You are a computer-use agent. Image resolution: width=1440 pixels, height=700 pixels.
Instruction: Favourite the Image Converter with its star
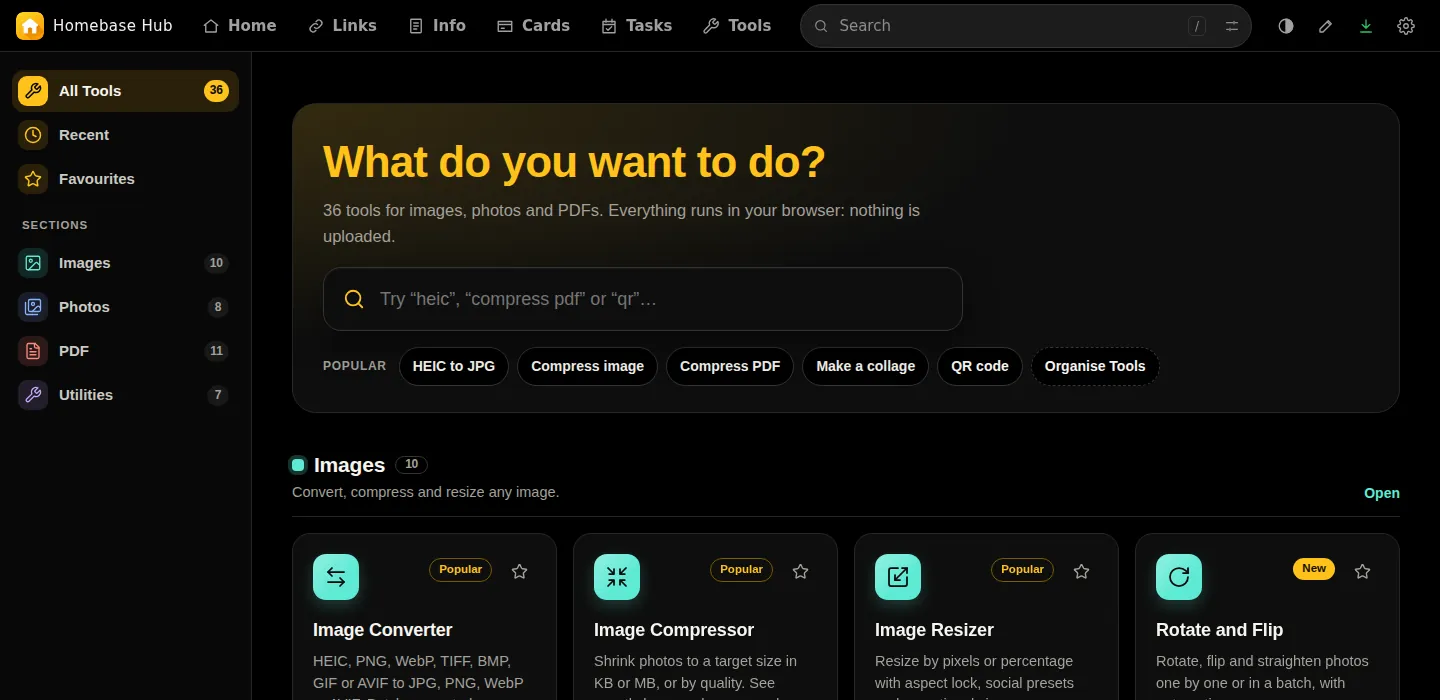tap(520, 571)
